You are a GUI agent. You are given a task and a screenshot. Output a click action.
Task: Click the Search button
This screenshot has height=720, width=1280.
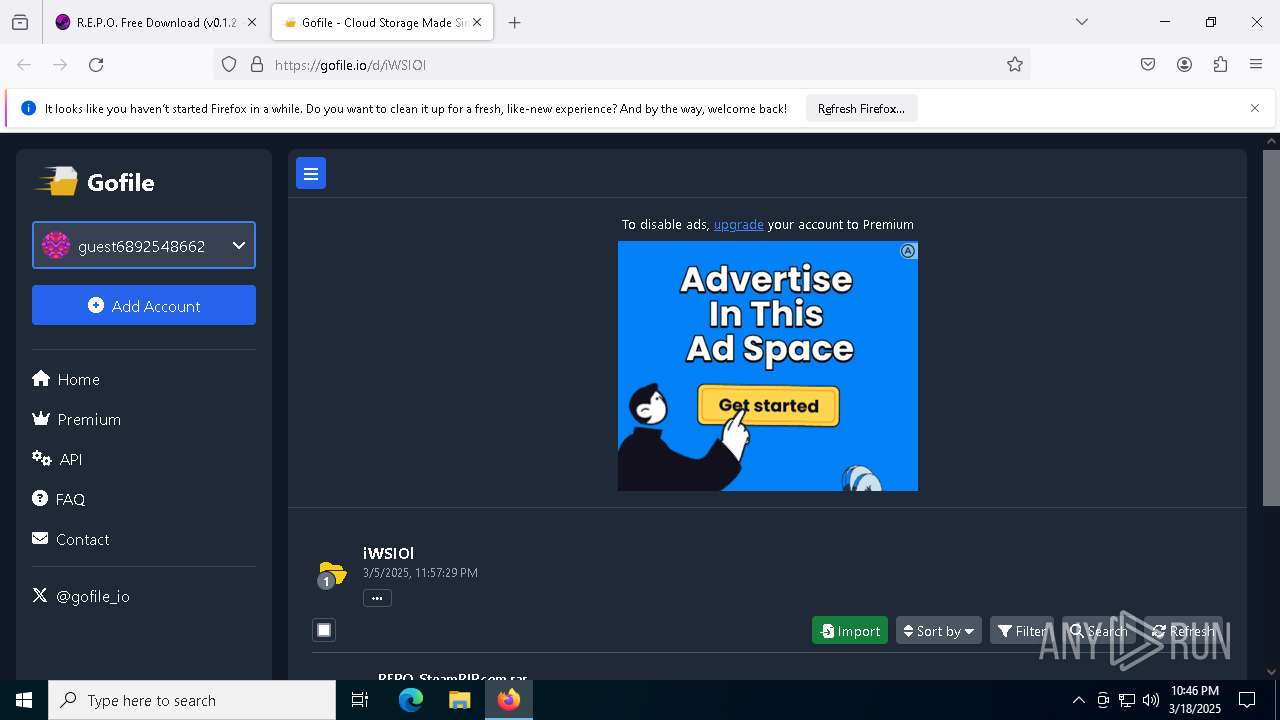pos(1098,630)
